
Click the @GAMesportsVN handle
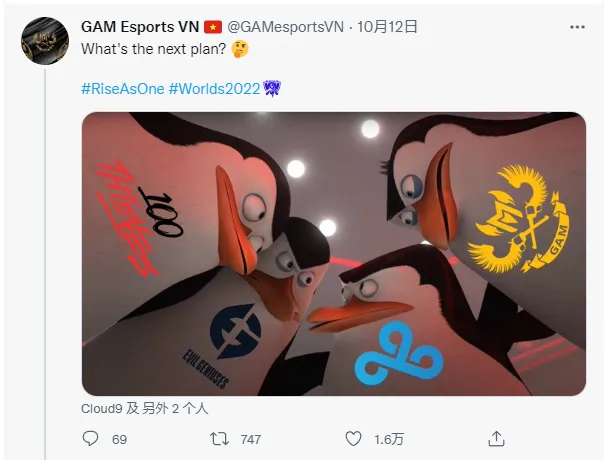coord(285,27)
